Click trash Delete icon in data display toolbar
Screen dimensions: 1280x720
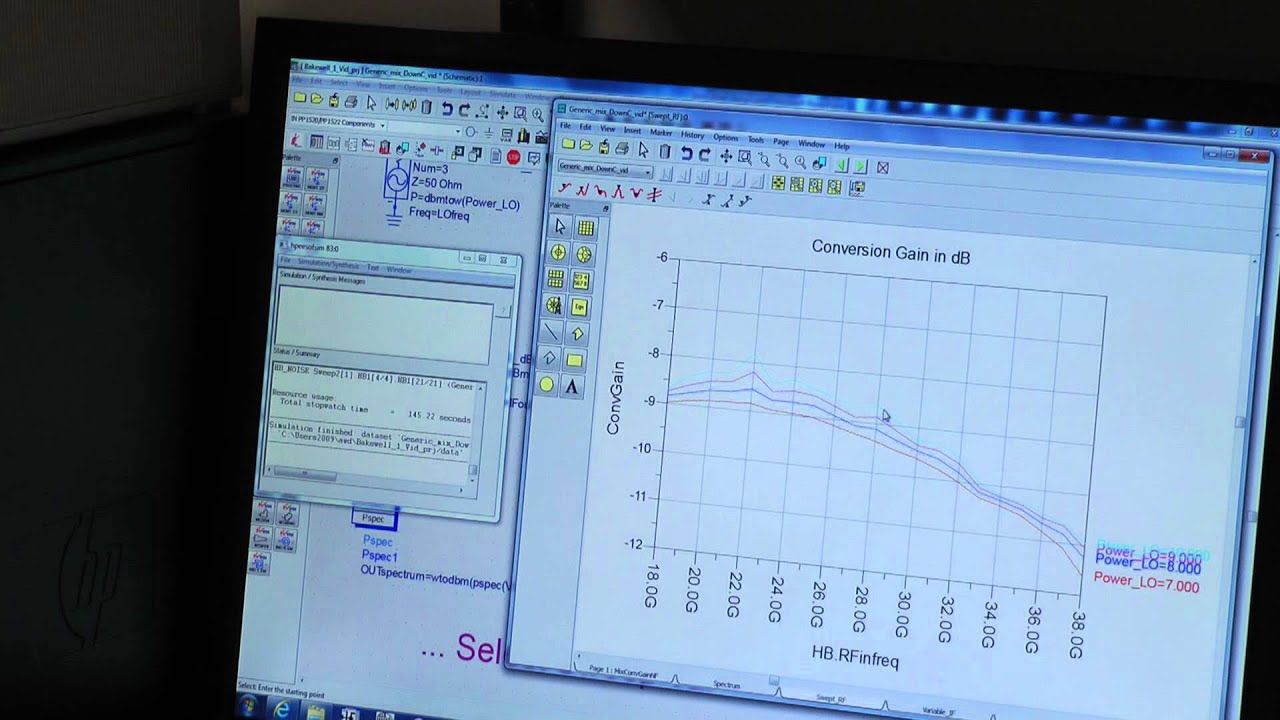(x=665, y=151)
